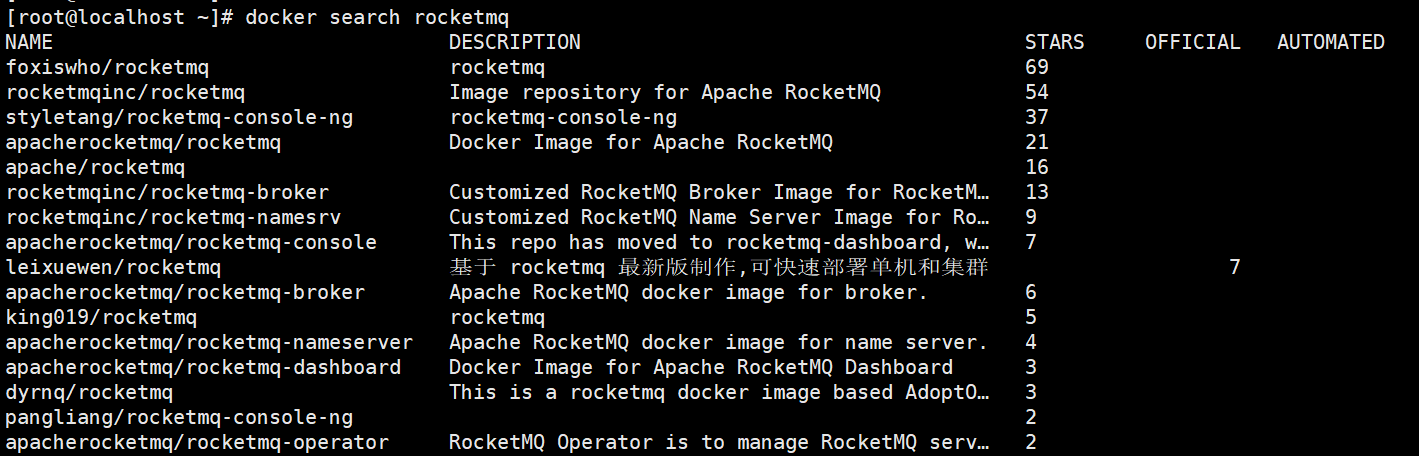
Task: Click the star count 54
Action: pos(1037,92)
